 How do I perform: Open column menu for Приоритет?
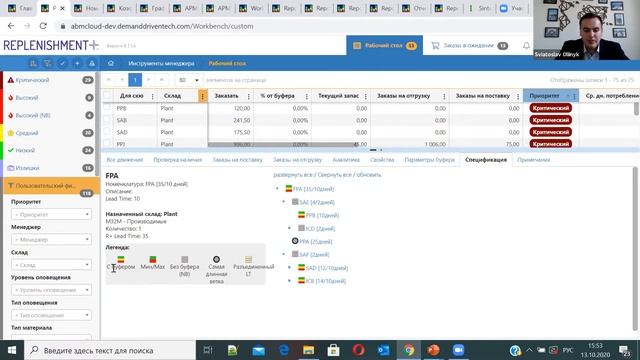tap(574, 96)
